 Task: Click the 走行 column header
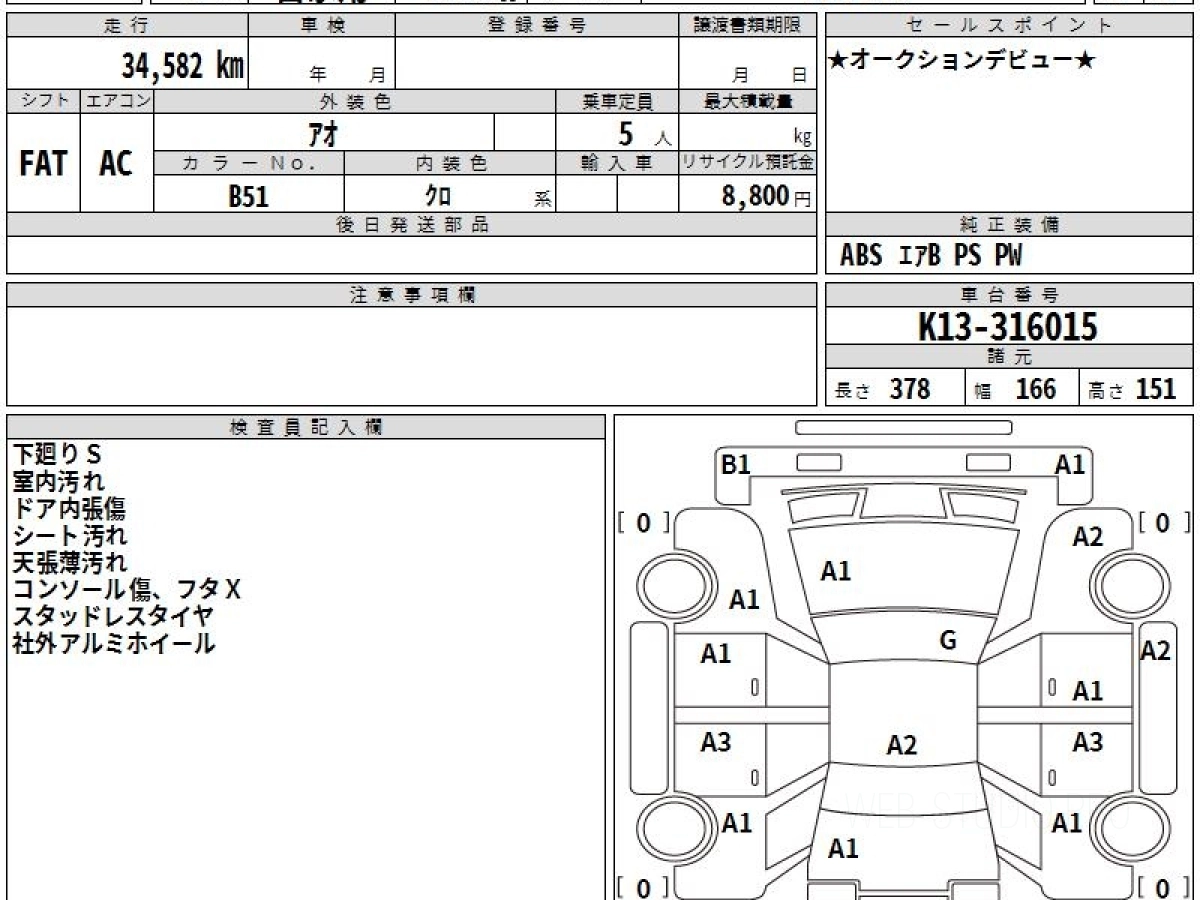click(x=127, y=26)
